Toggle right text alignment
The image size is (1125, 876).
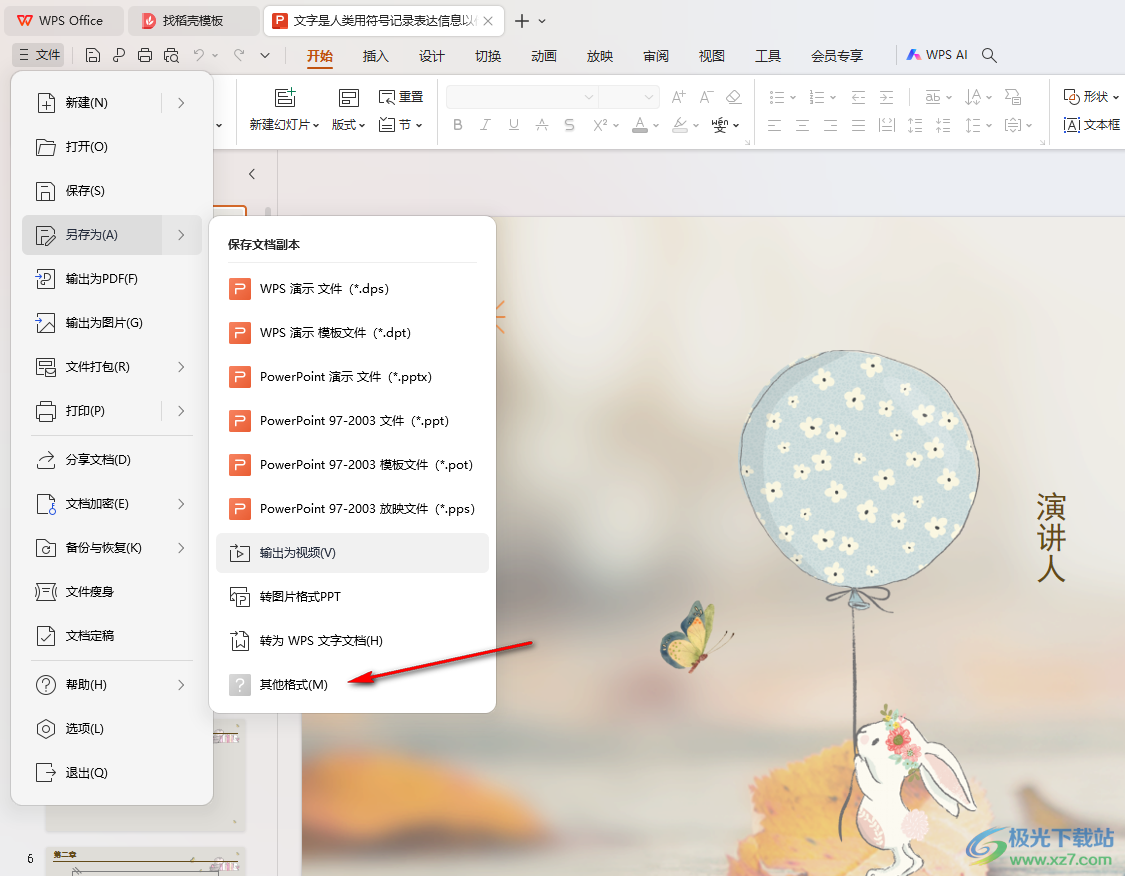pyautogui.click(x=830, y=126)
